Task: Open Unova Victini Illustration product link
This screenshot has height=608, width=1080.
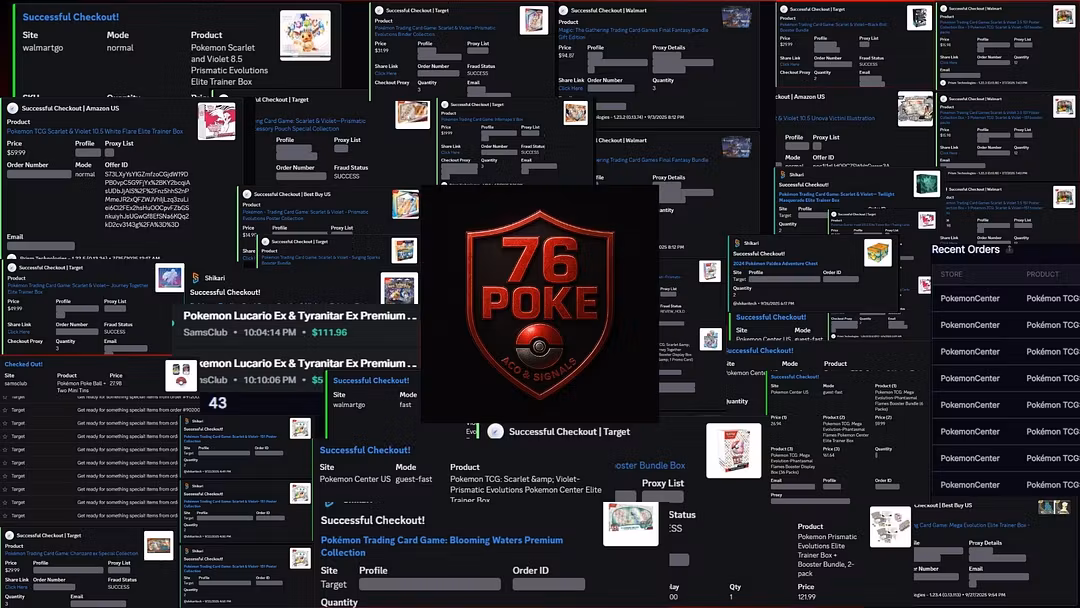Action: pos(825,118)
